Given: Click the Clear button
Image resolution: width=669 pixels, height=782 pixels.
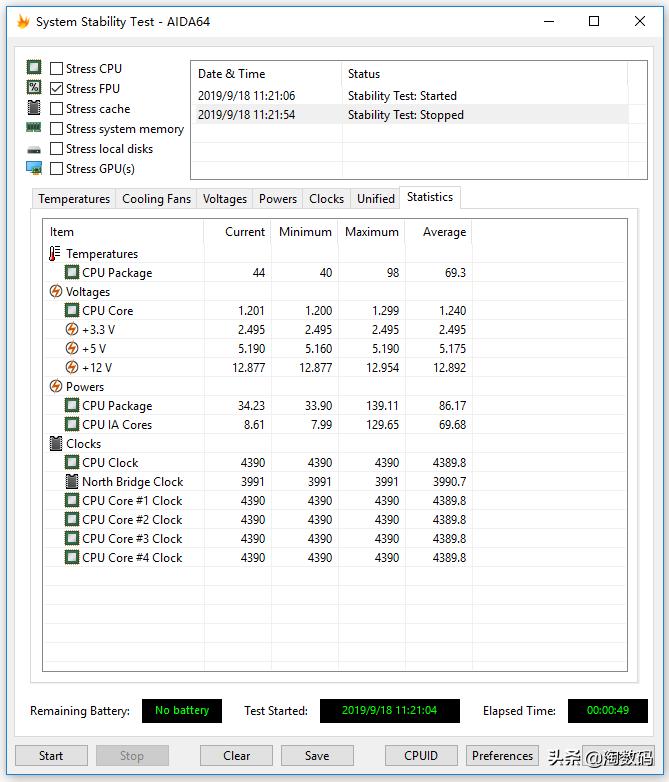Looking at the screenshot, I should point(236,756).
